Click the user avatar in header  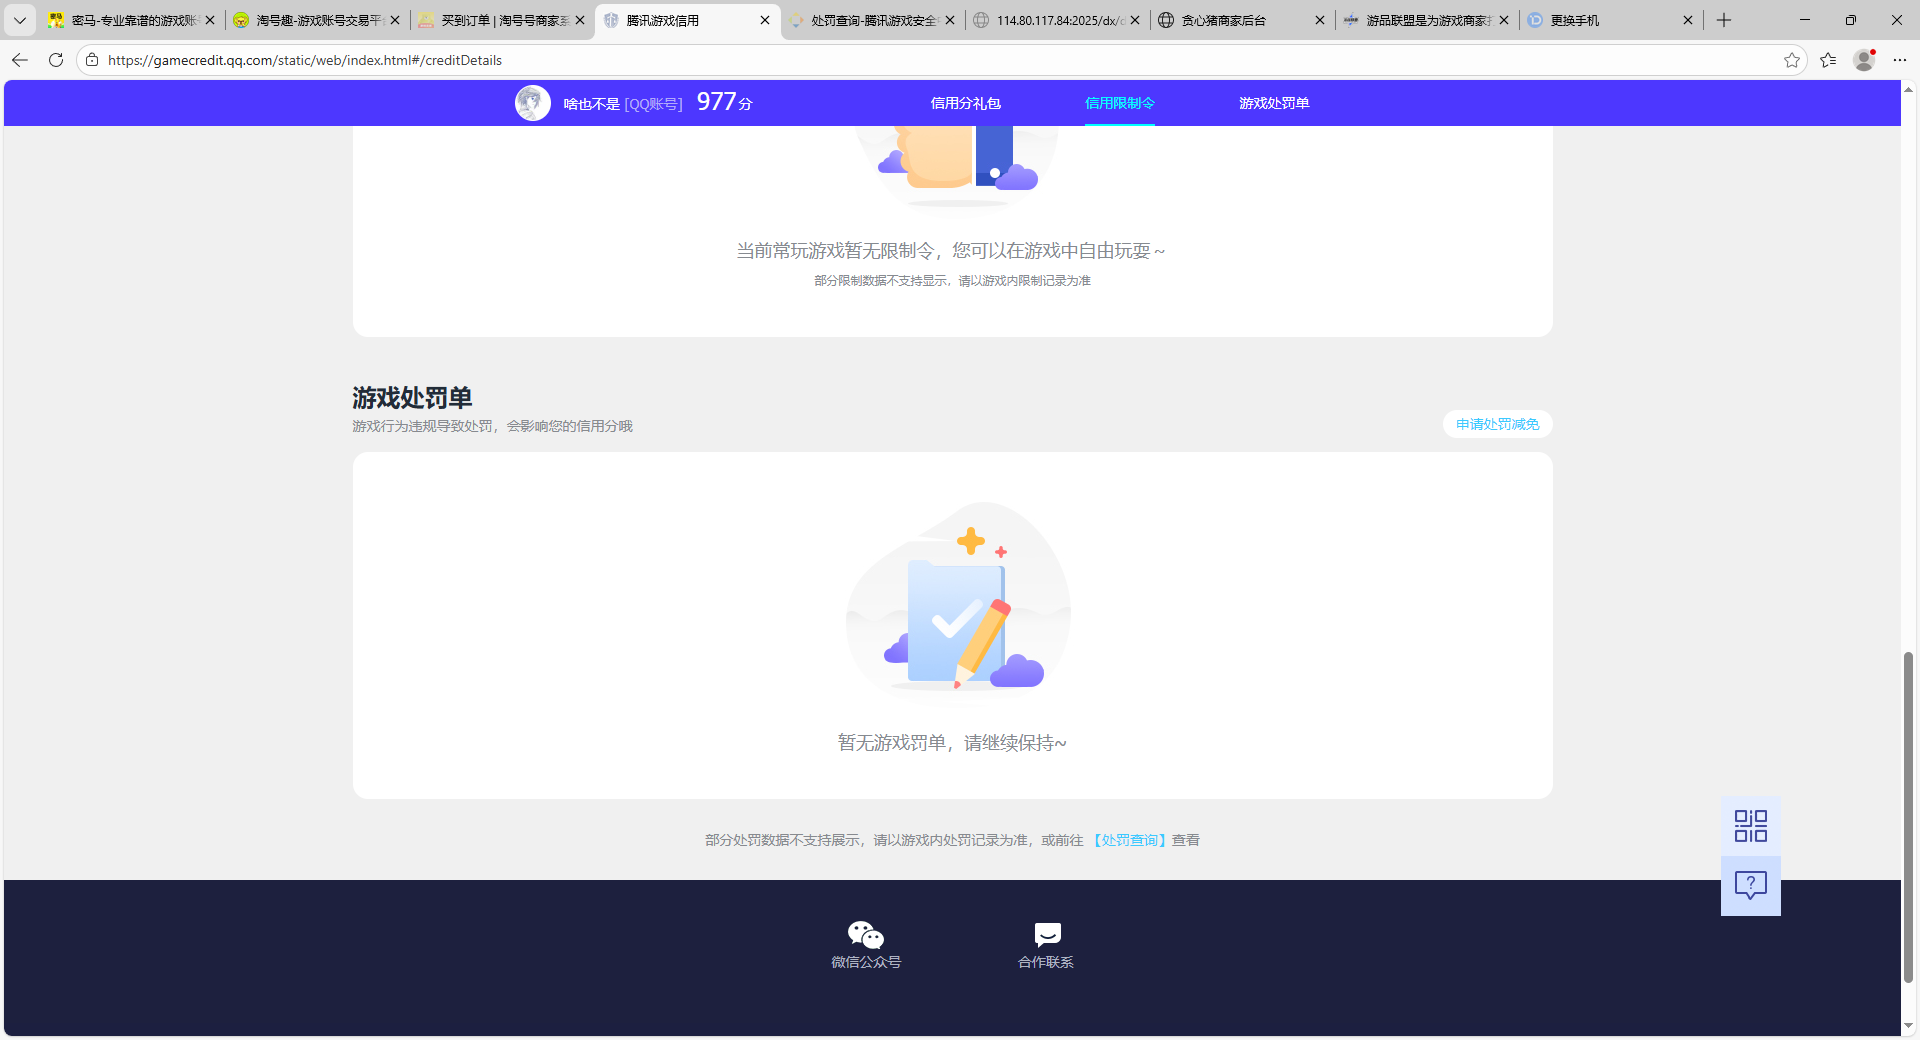tap(532, 103)
